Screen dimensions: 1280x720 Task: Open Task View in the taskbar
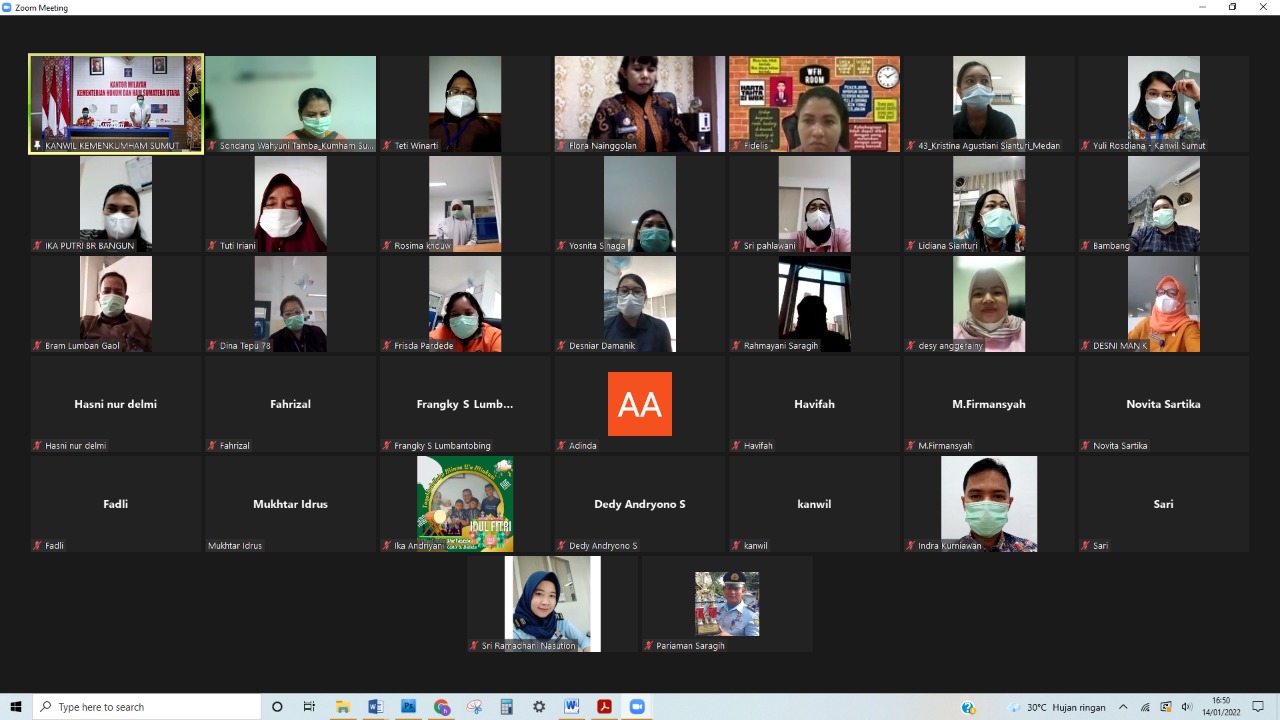(309, 707)
